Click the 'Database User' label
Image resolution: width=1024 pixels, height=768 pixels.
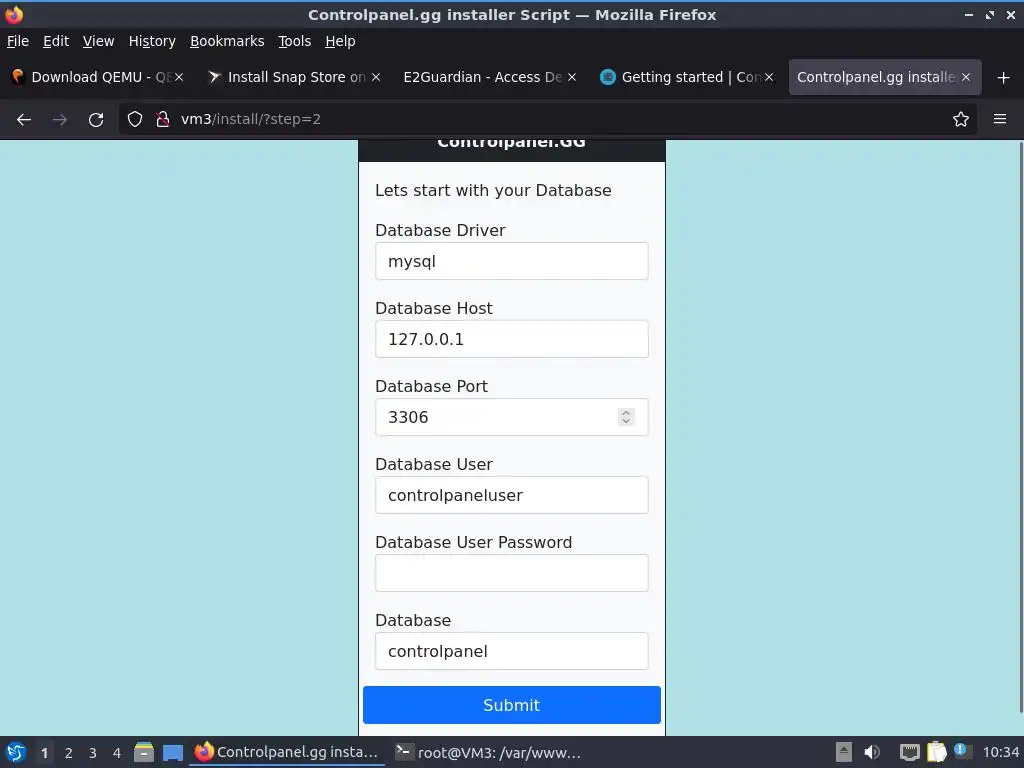pos(434,464)
